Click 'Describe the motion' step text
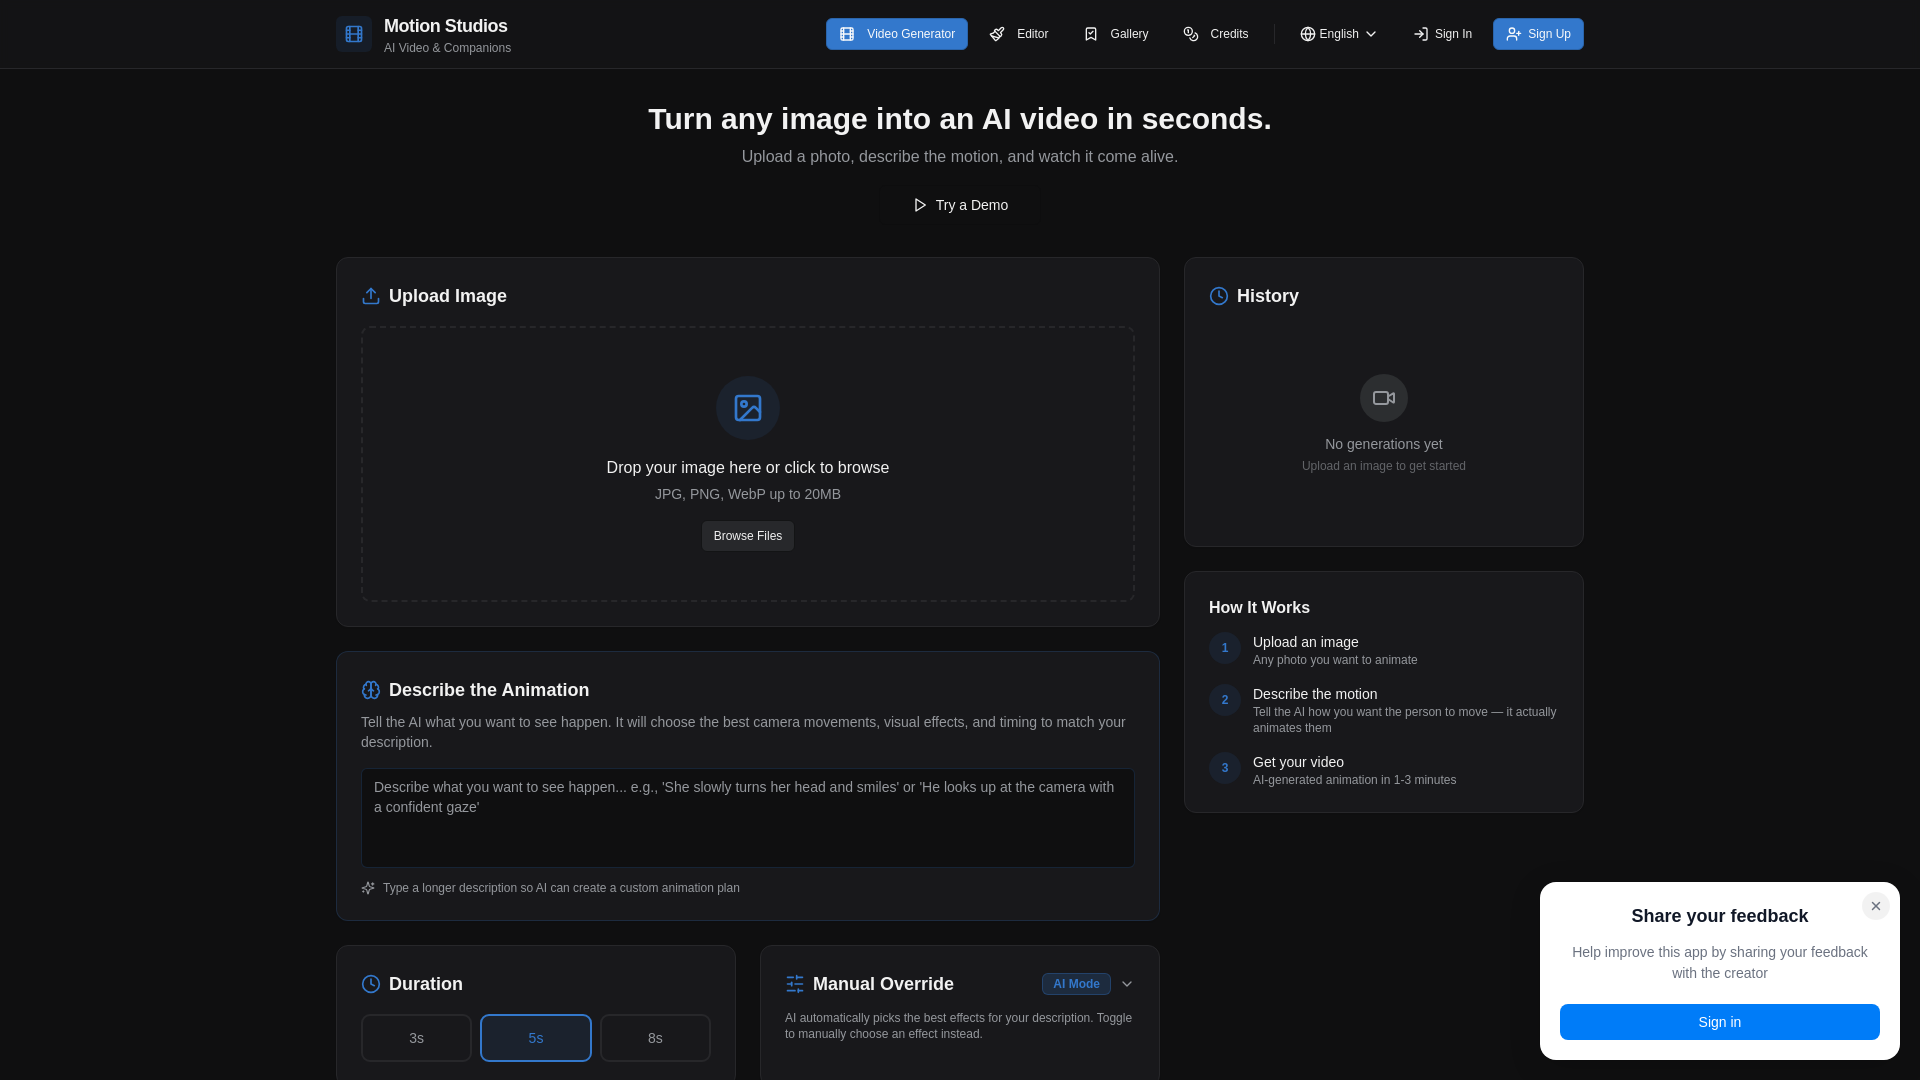The width and height of the screenshot is (1920, 1080). (x=1315, y=694)
